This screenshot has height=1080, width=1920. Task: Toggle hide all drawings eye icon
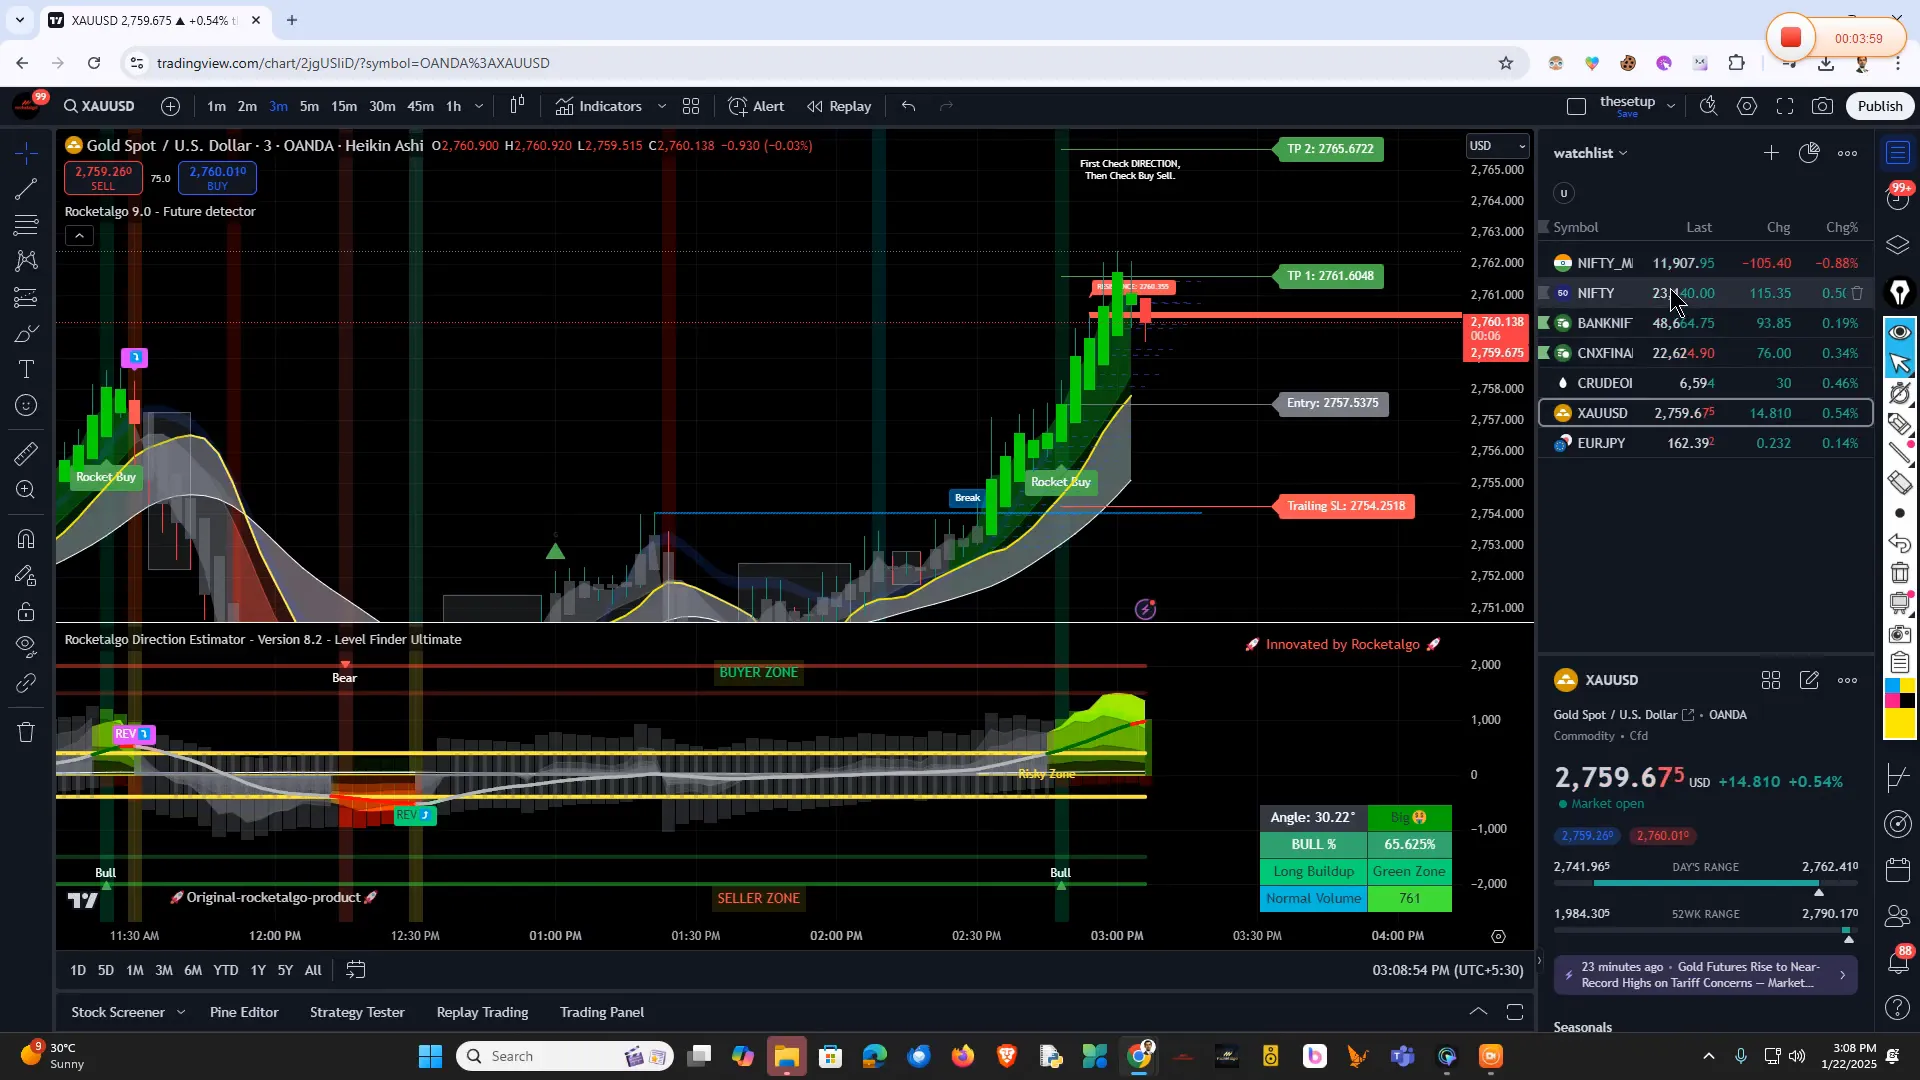tap(27, 645)
